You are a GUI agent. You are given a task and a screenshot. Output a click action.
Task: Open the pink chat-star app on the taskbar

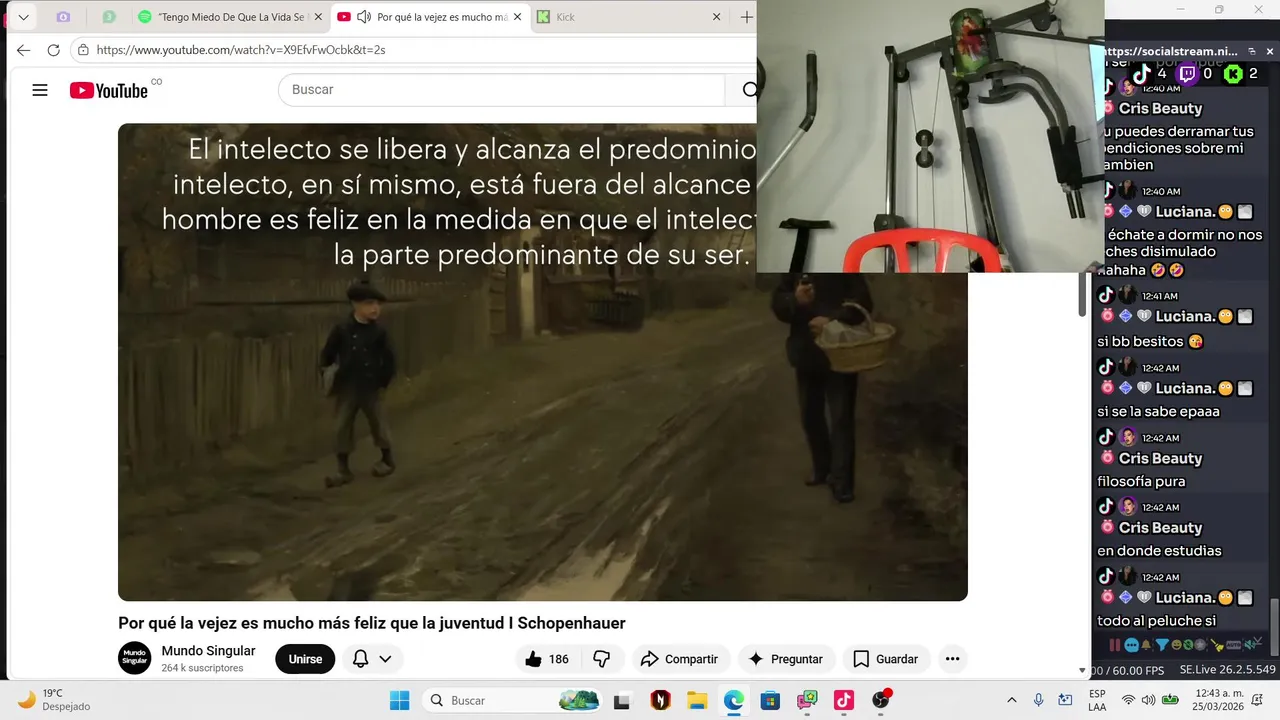(807, 700)
